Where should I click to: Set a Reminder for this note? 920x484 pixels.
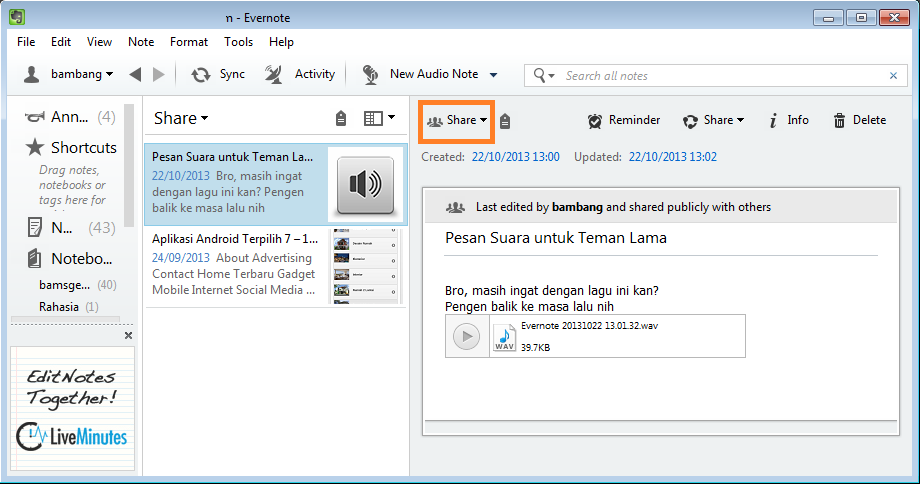624,120
